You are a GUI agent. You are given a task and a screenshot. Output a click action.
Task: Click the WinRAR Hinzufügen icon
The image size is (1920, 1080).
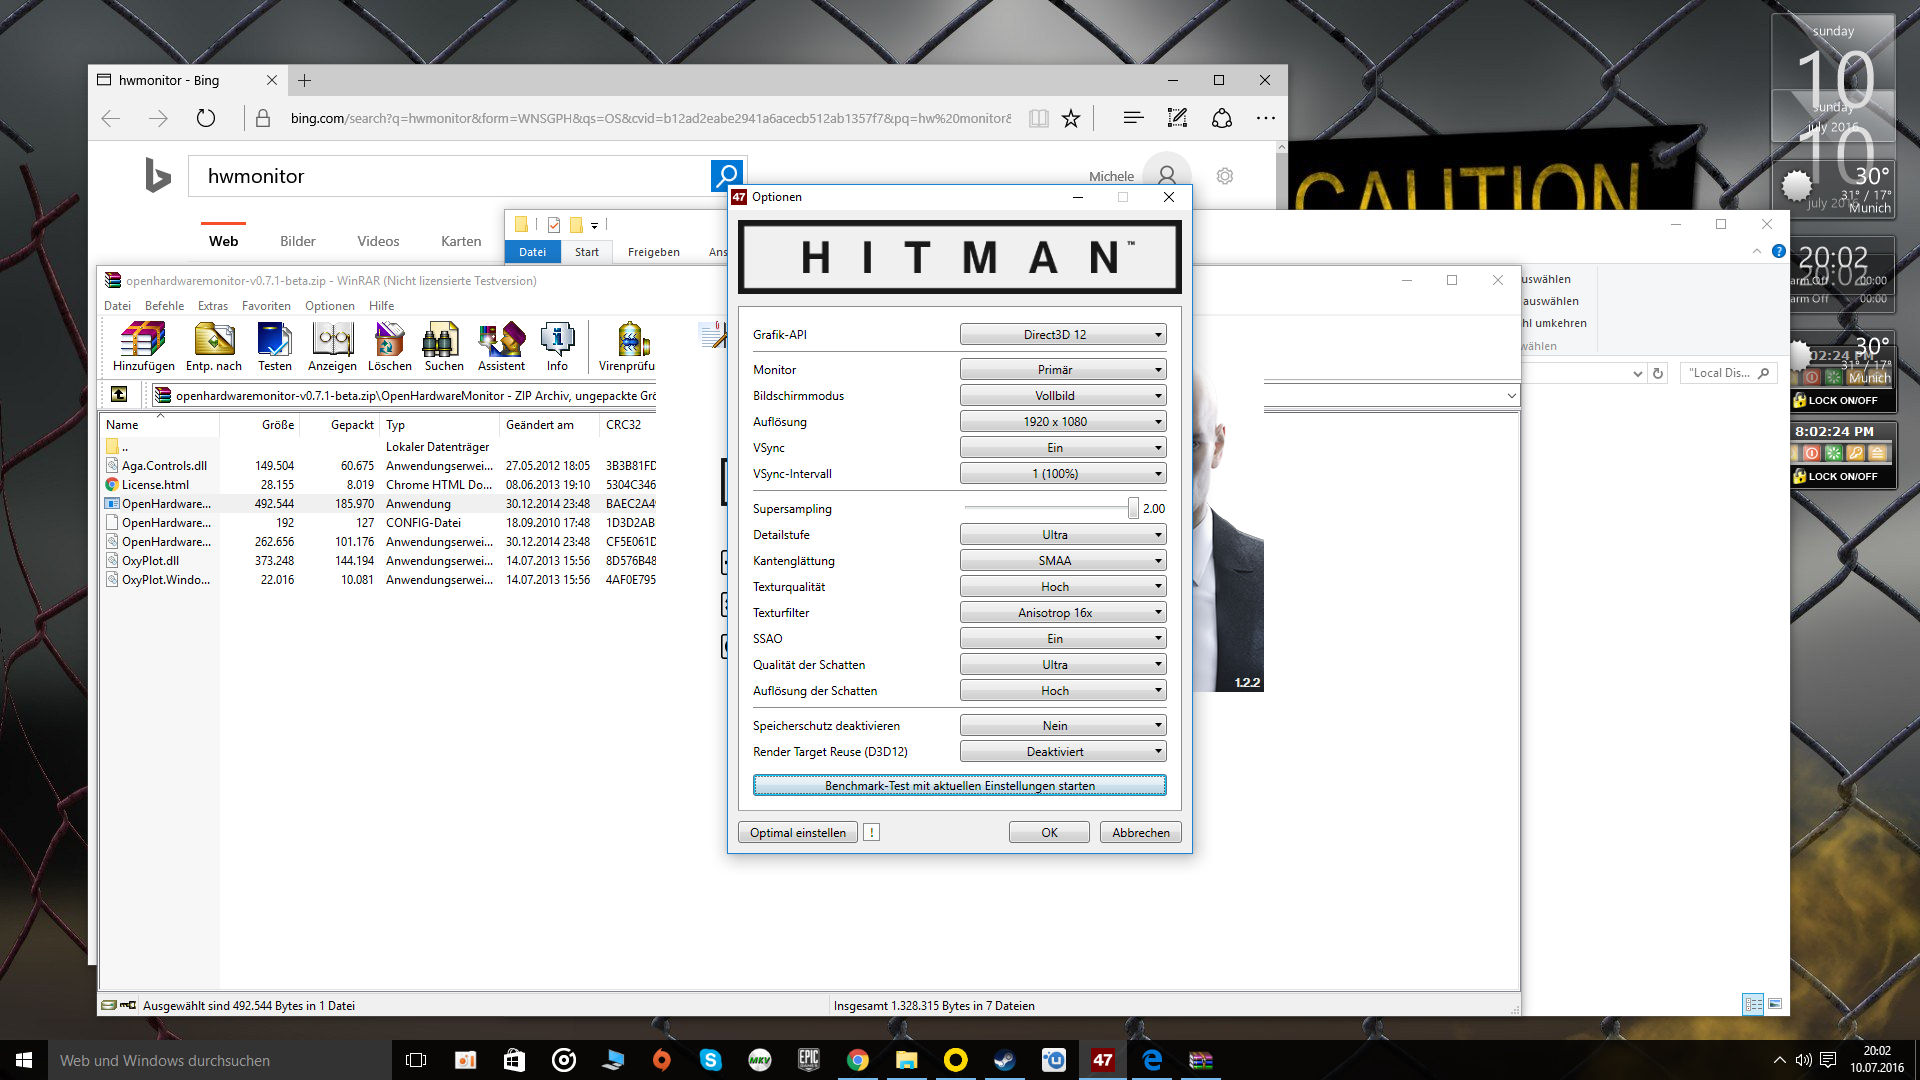143,345
